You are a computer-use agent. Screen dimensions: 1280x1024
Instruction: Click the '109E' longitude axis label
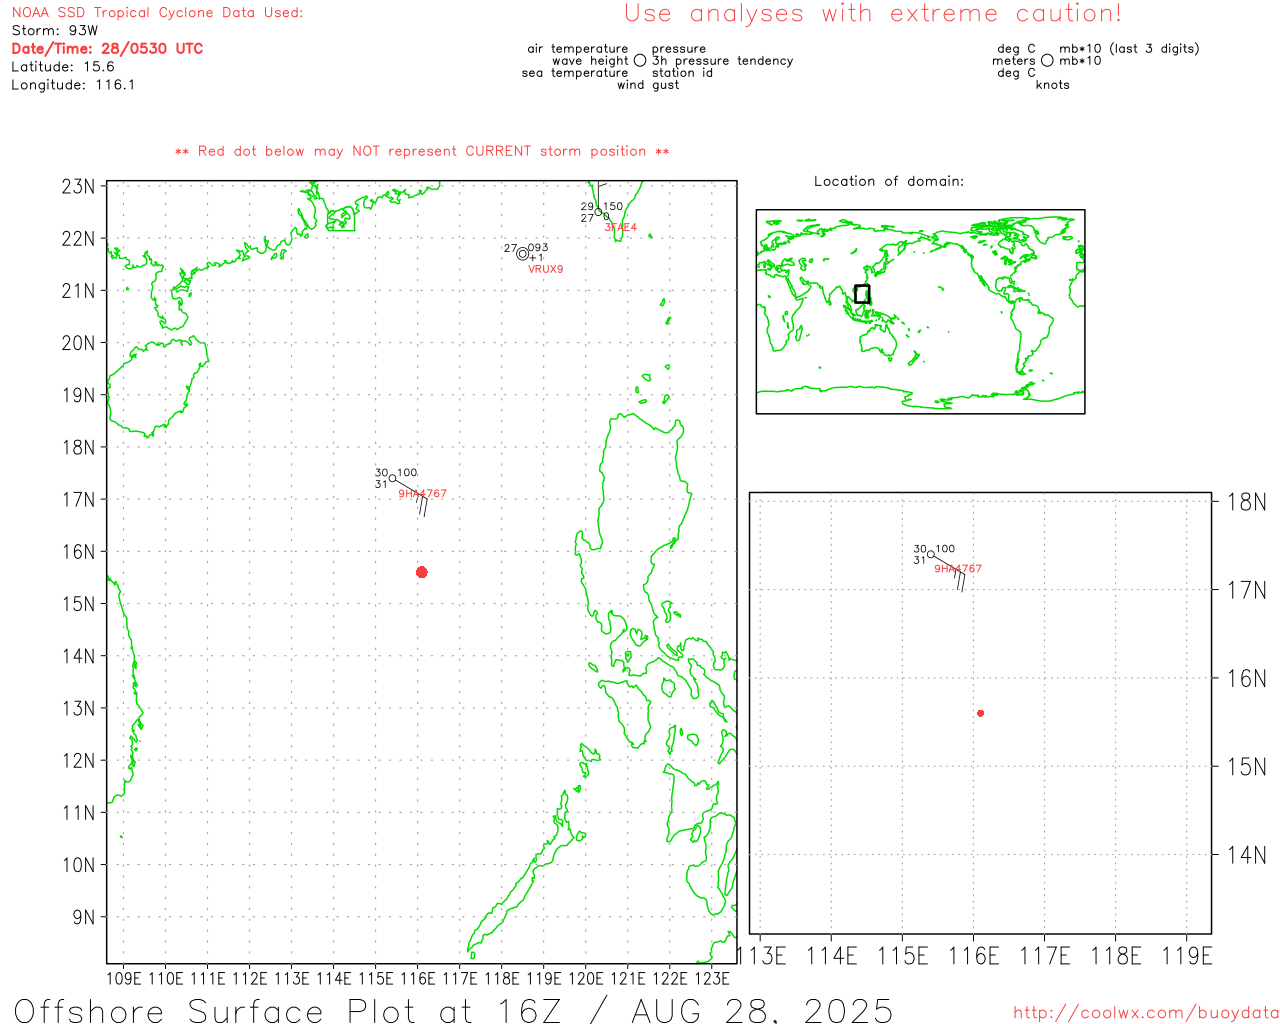pyautogui.click(x=123, y=978)
